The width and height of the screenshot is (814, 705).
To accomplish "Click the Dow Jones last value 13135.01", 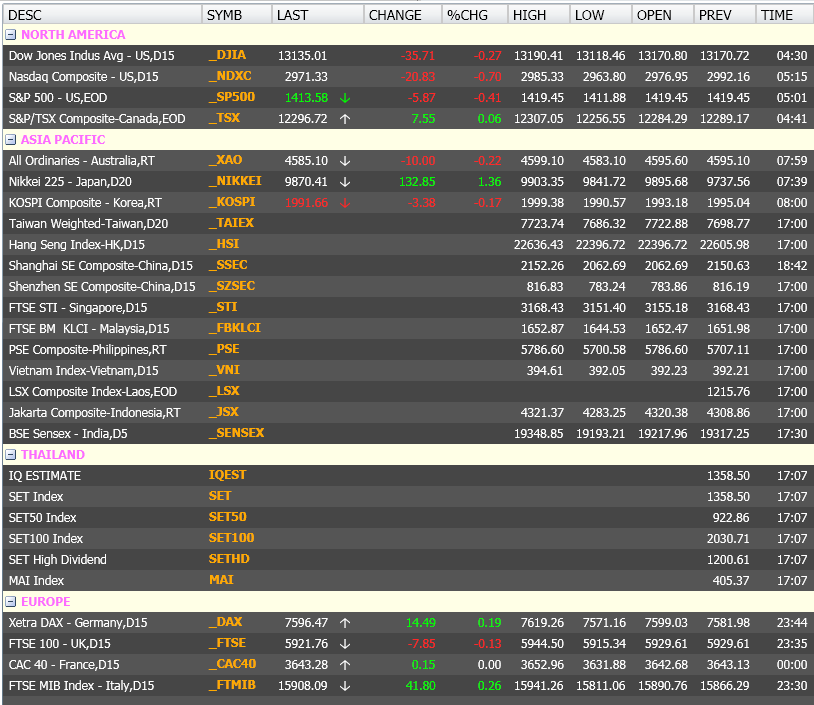I will coord(303,56).
